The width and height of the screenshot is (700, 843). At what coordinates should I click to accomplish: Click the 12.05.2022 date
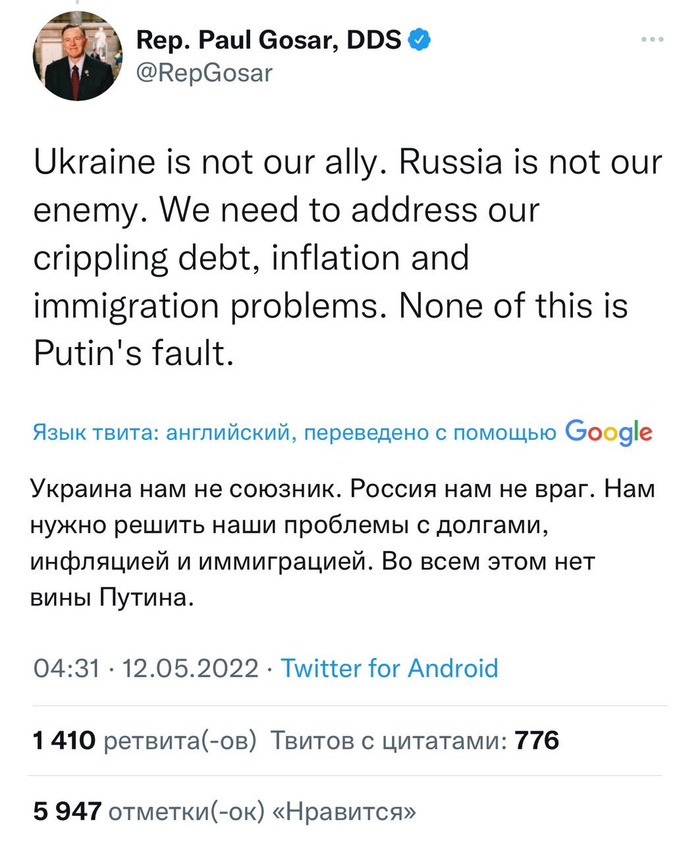pos(189,668)
